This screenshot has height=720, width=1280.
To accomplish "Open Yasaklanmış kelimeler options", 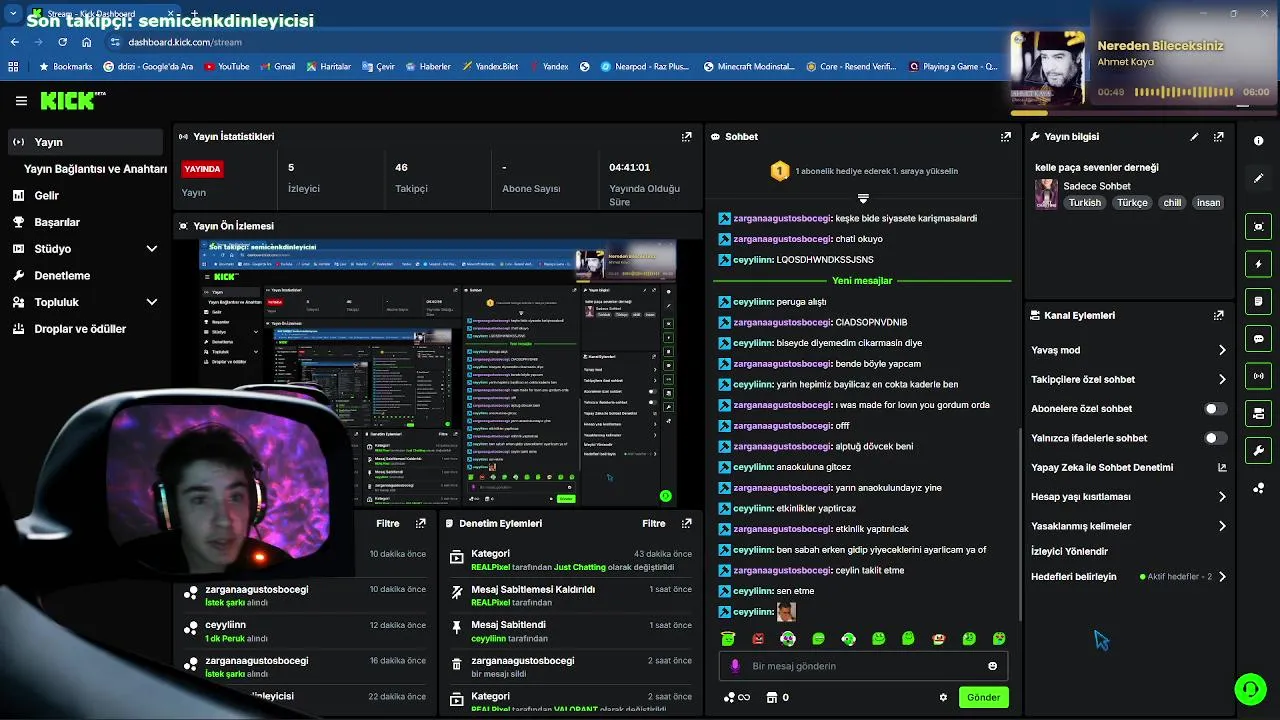I will tap(1128, 526).
